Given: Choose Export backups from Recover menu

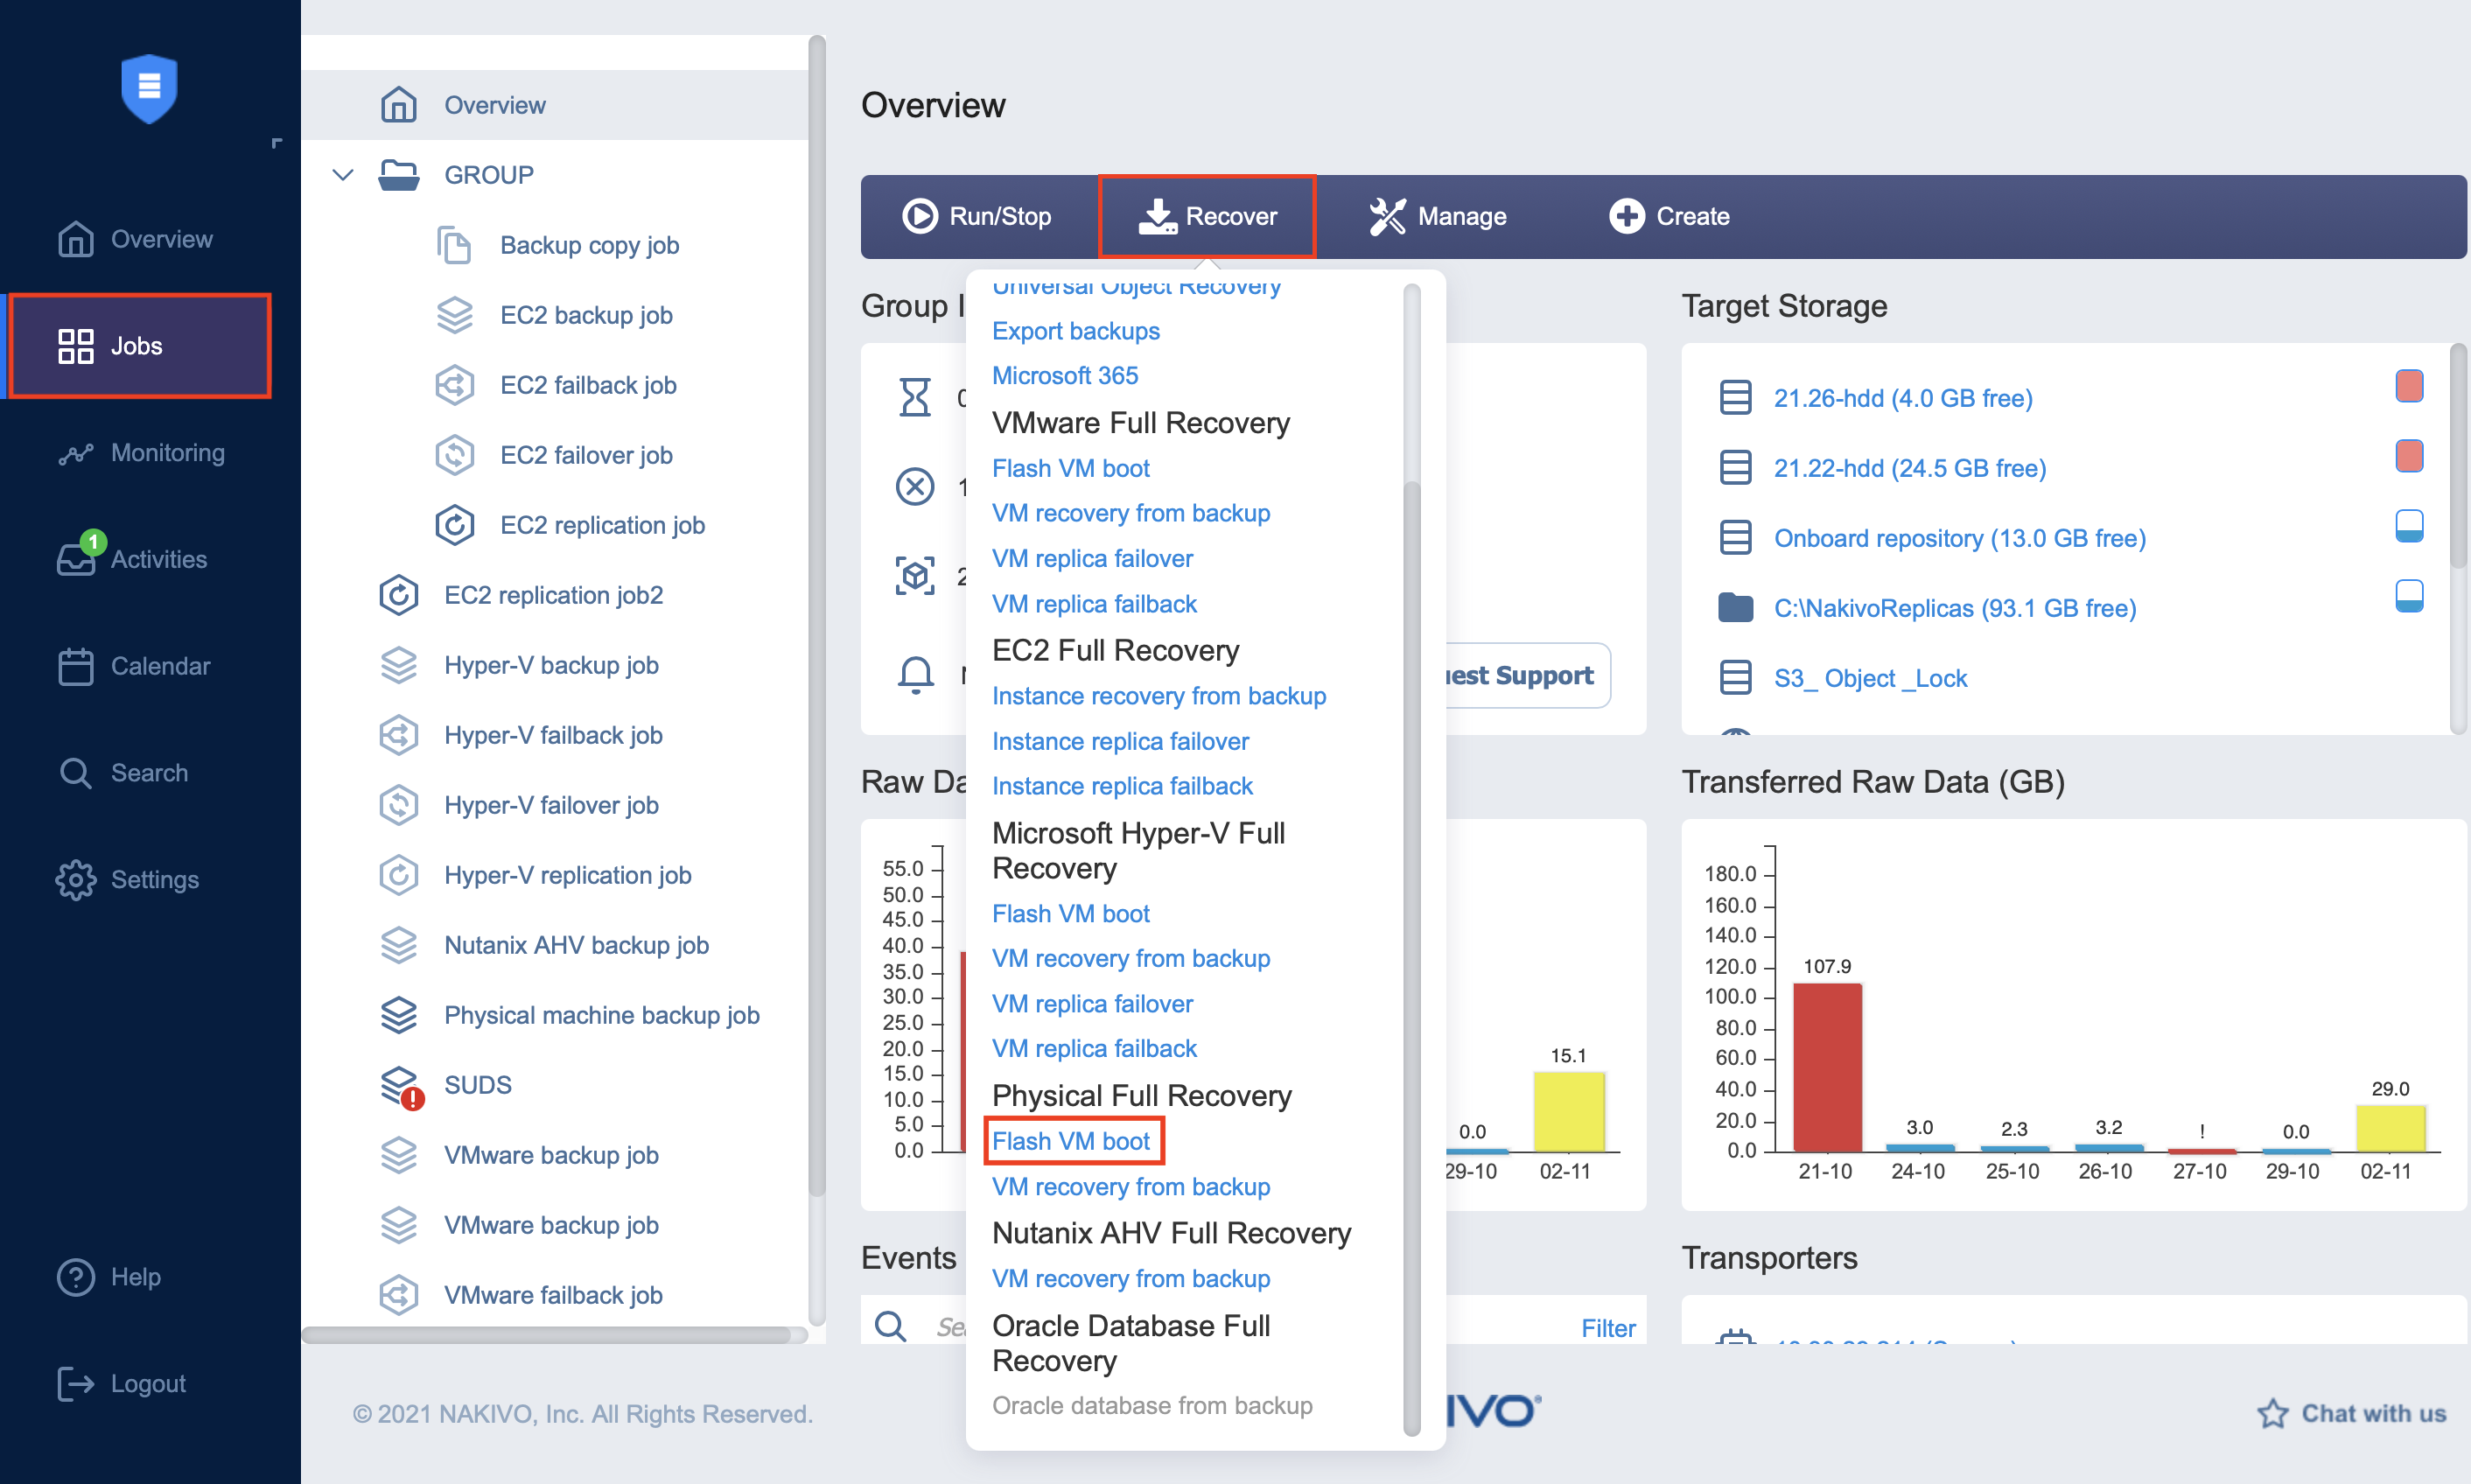Looking at the screenshot, I should [1075, 331].
